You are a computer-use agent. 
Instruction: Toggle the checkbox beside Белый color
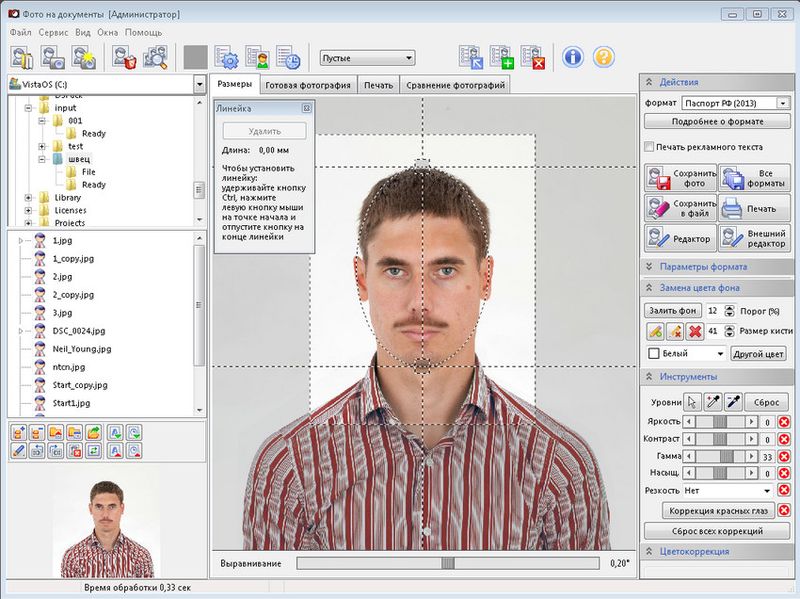[654, 354]
